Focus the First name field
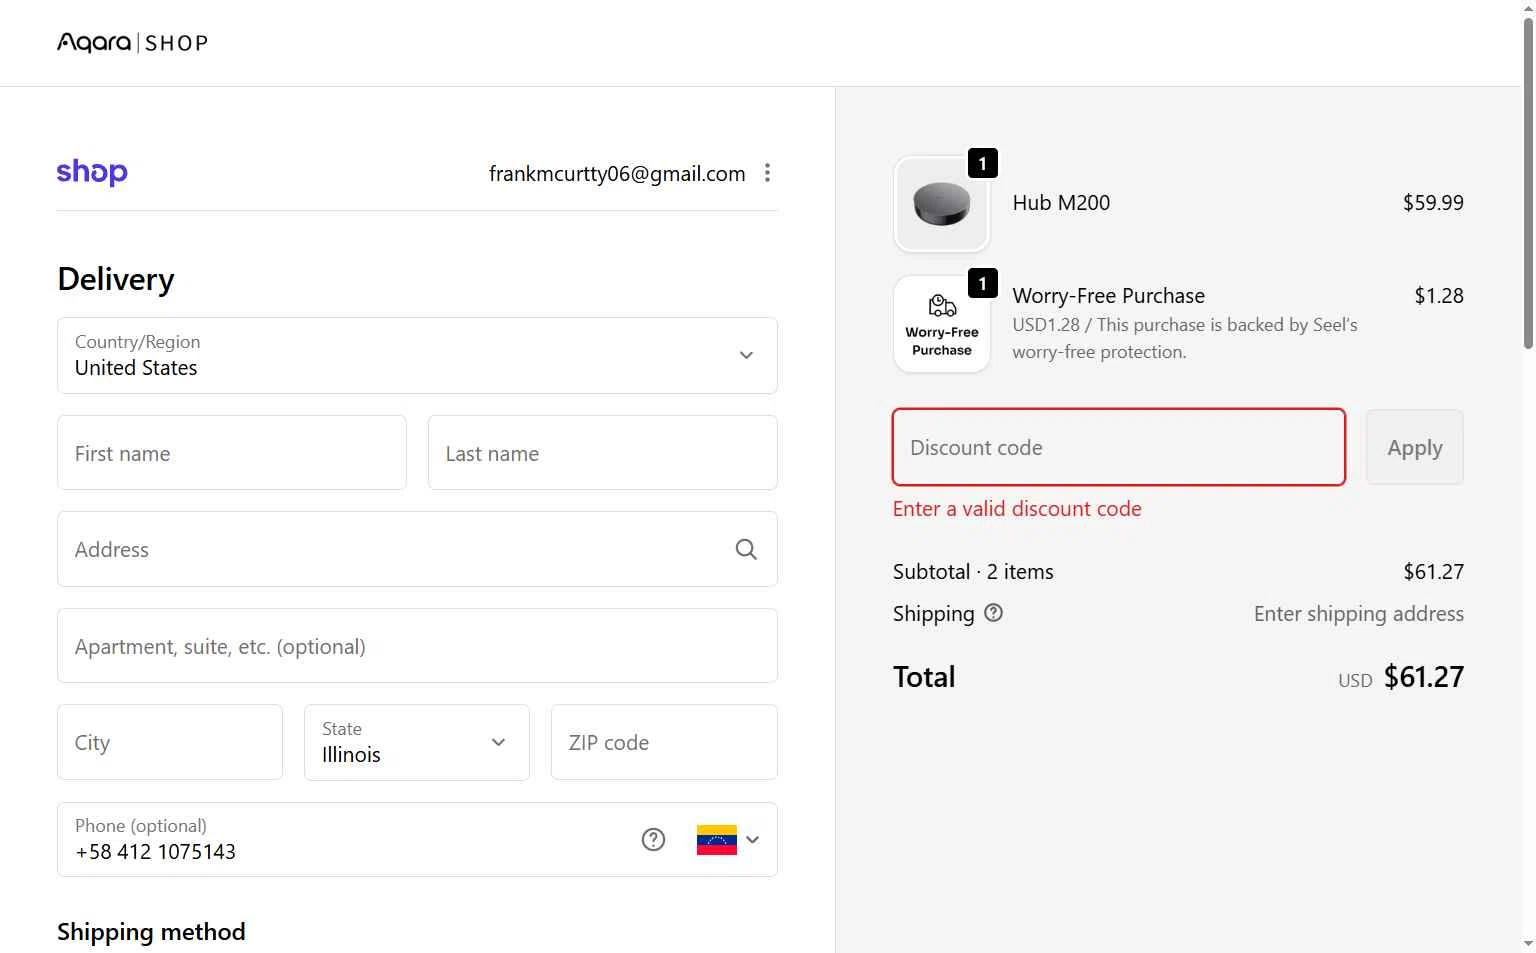The height and width of the screenshot is (953, 1536). [232, 453]
